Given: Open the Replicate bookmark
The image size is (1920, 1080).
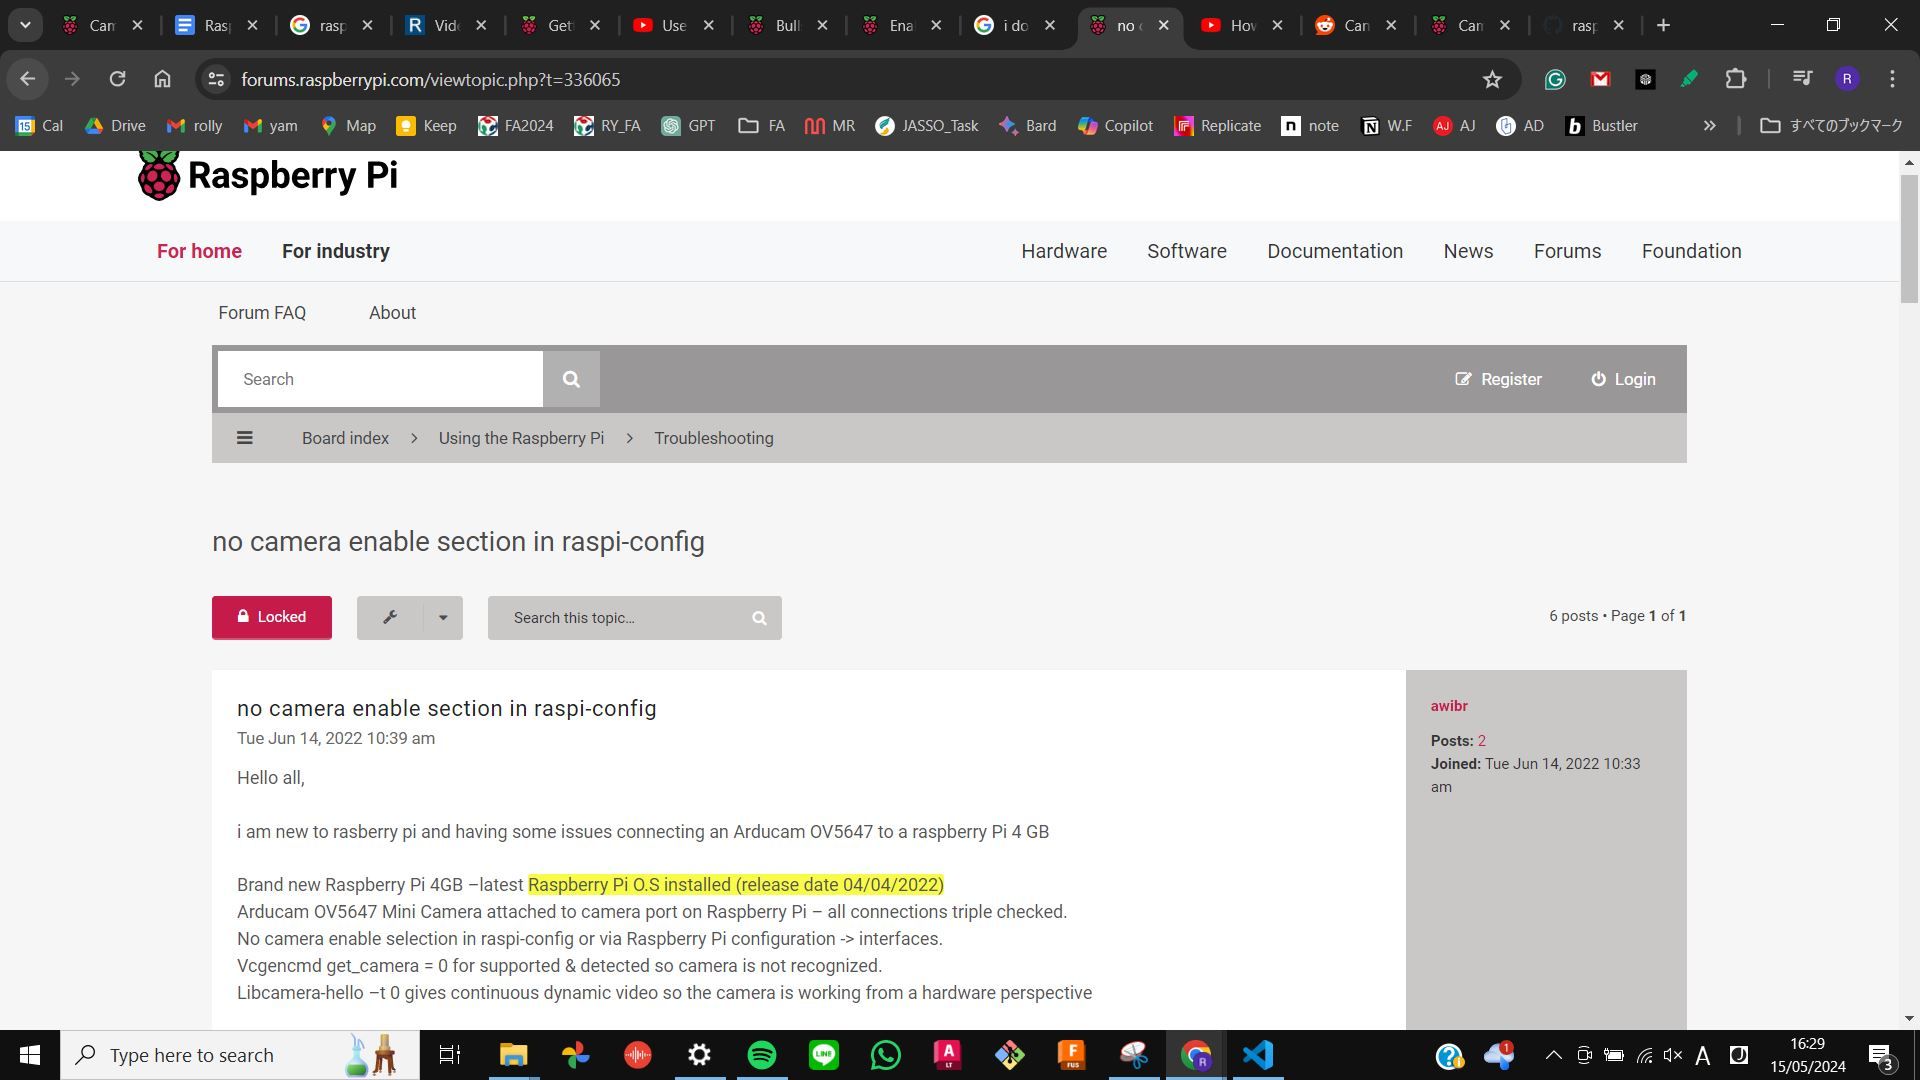Looking at the screenshot, I should 1217,126.
